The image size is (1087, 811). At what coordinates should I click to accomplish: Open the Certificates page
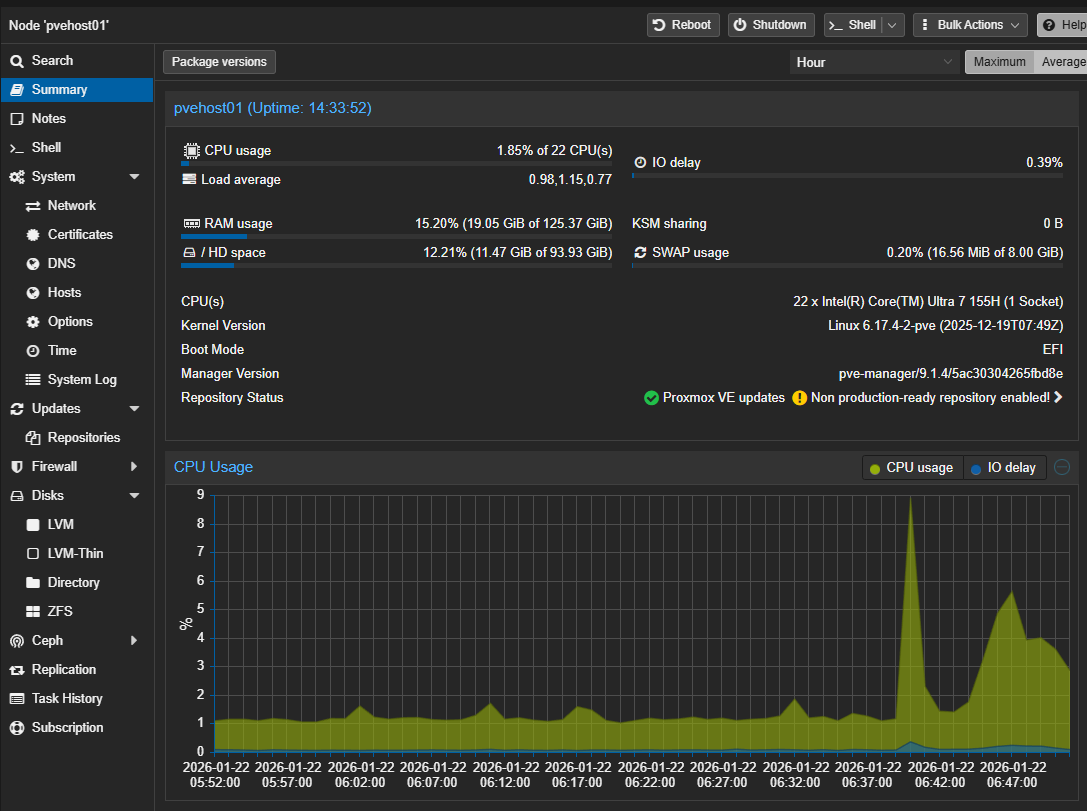click(80, 234)
